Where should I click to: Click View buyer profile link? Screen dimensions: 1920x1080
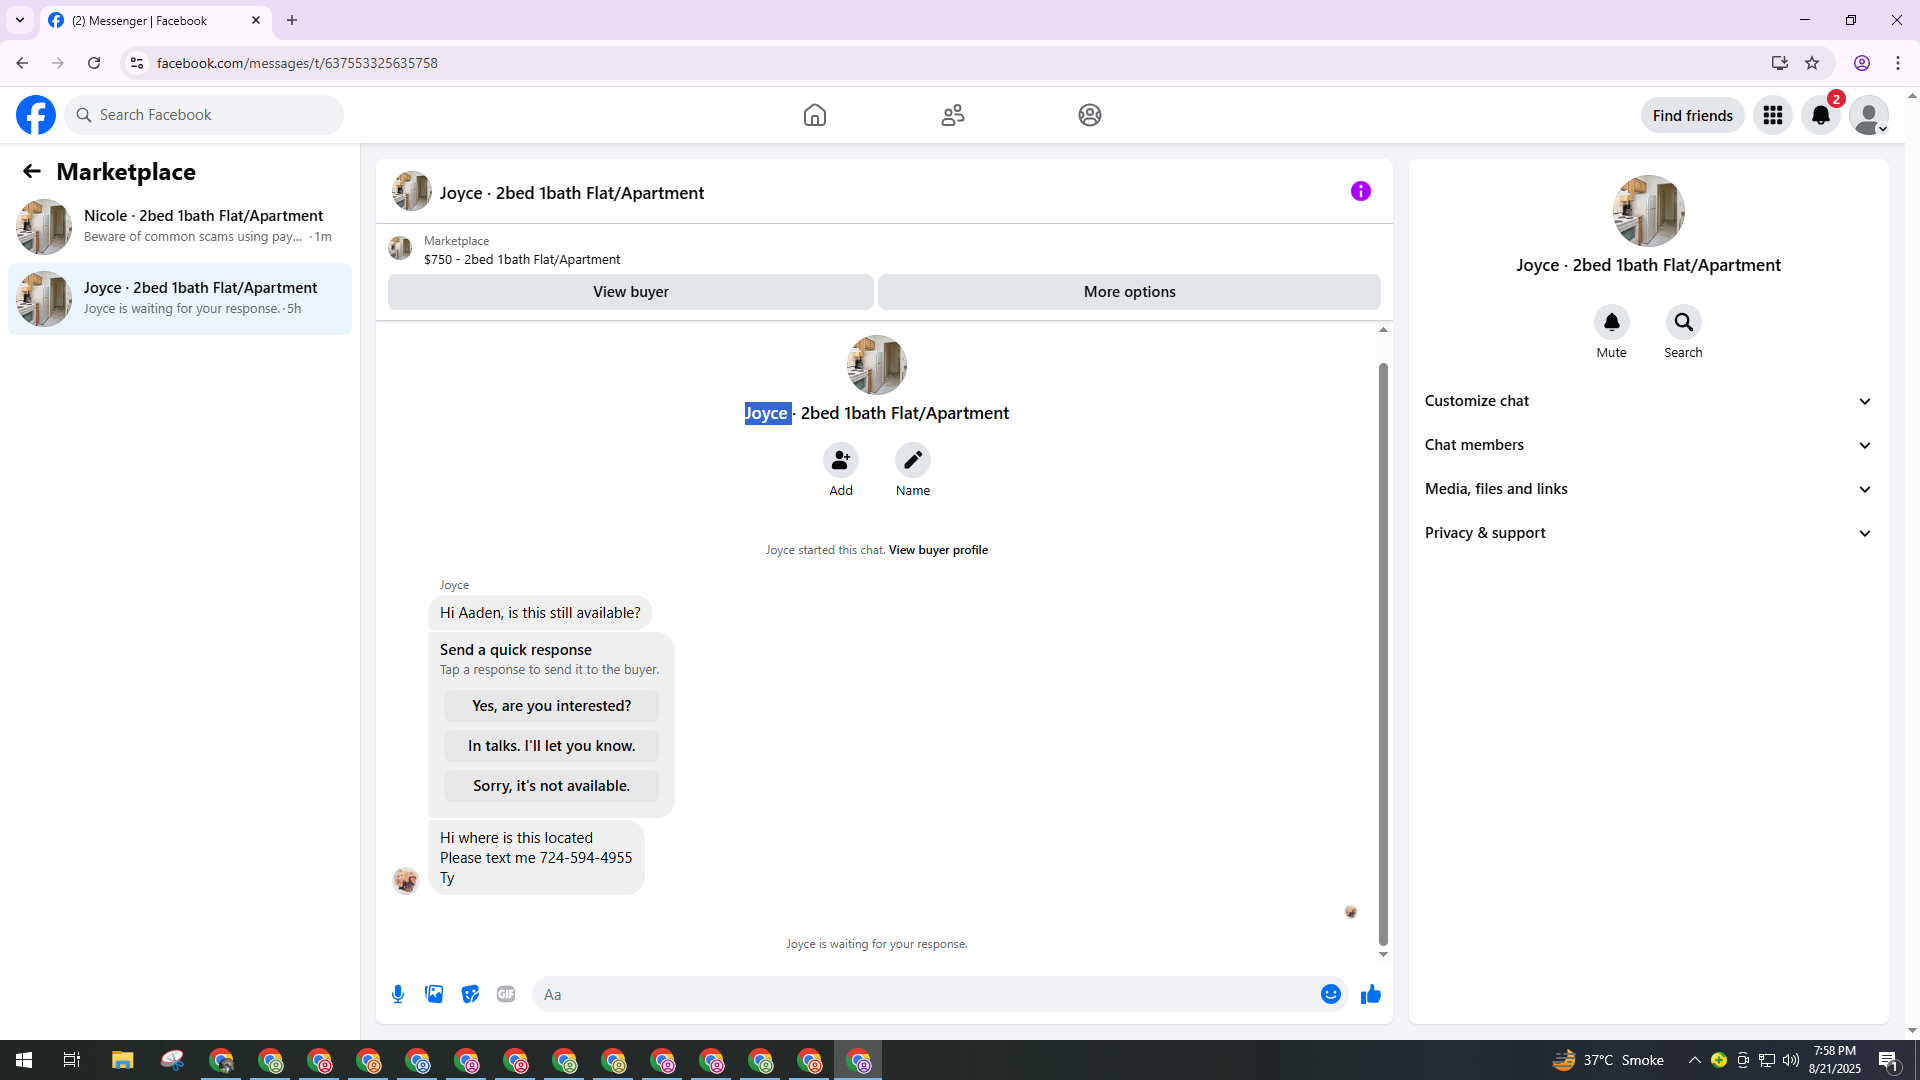[937, 550]
